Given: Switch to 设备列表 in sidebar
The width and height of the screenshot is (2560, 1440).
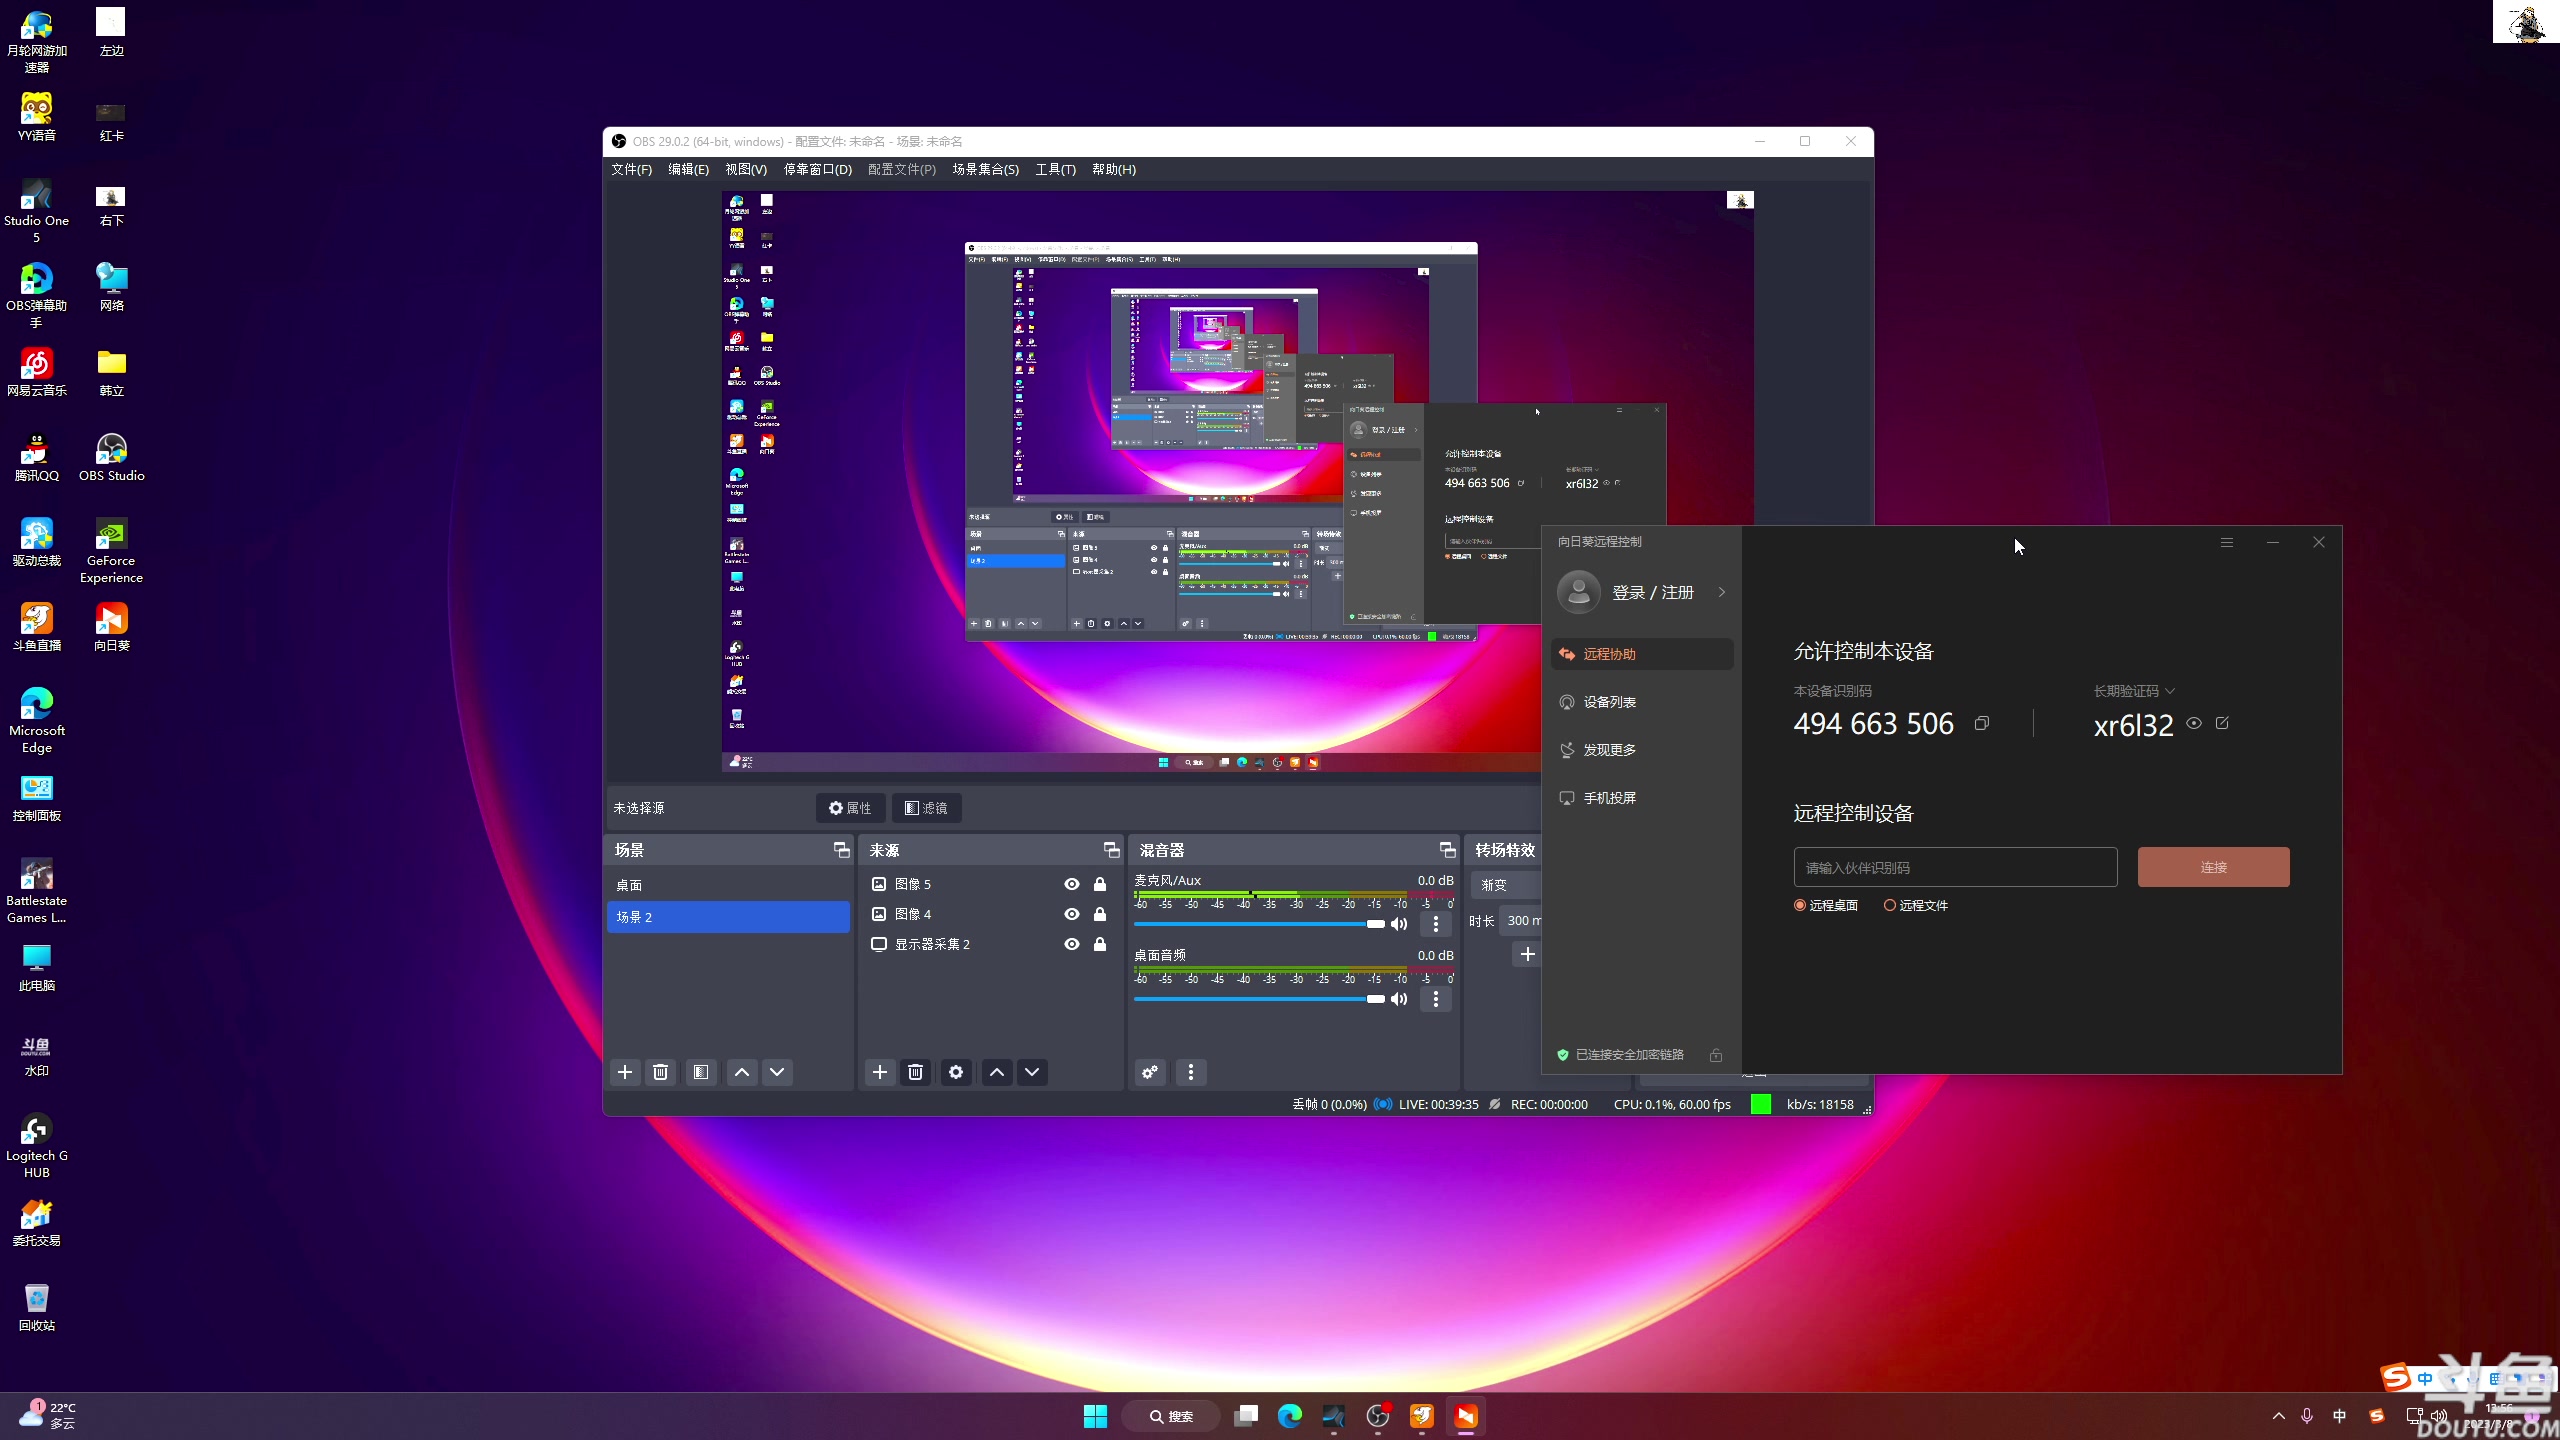Looking at the screenshot, I should tap(1609, 702).
